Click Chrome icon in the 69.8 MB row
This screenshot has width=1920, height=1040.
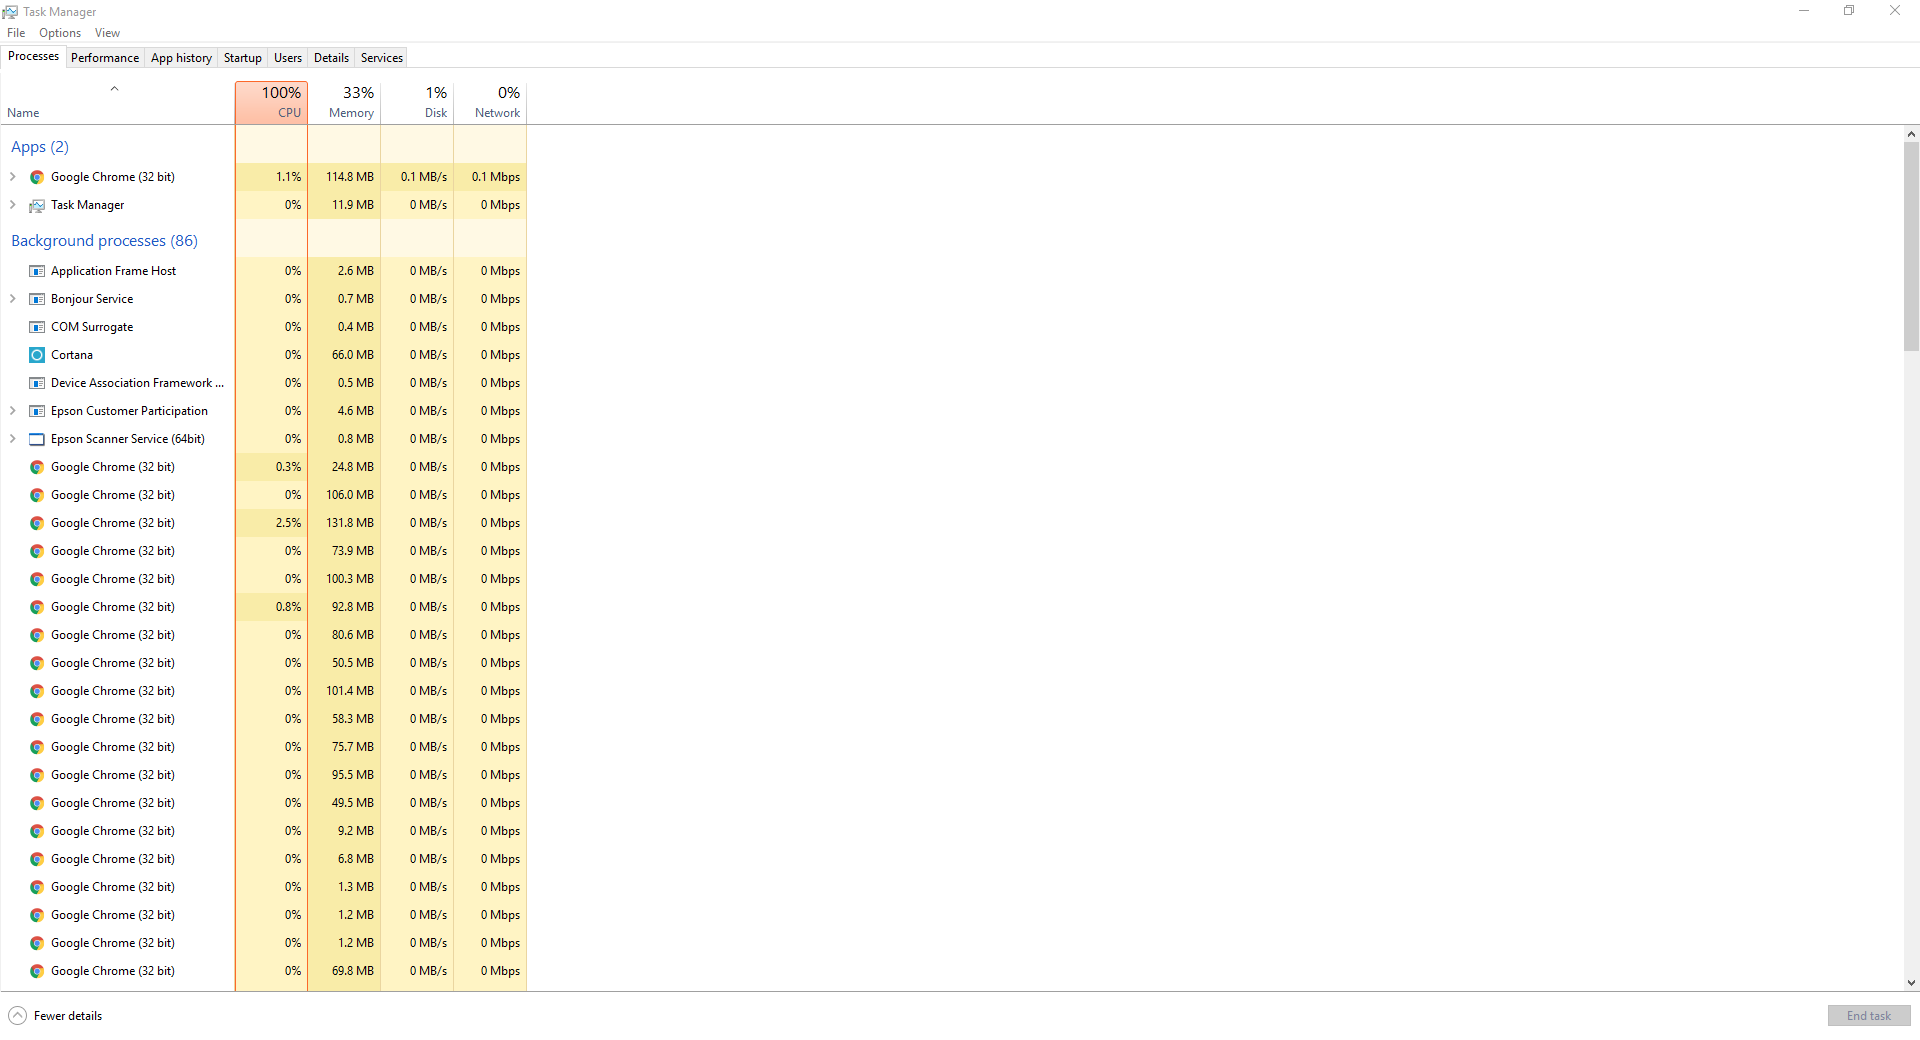37,971
